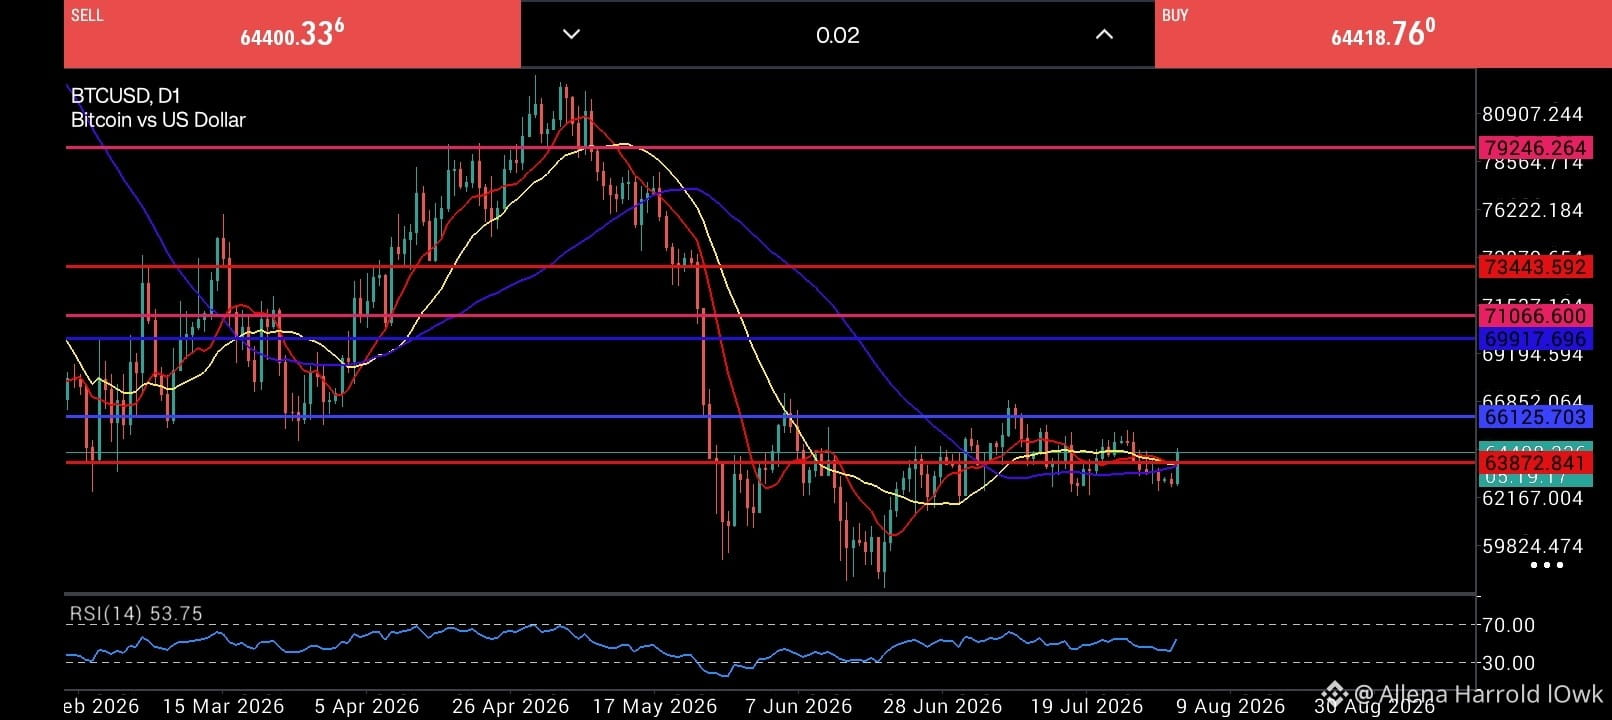Tap the 17 May 2026 date label
Screen dimensions: 1612x720
pos(655,707)
